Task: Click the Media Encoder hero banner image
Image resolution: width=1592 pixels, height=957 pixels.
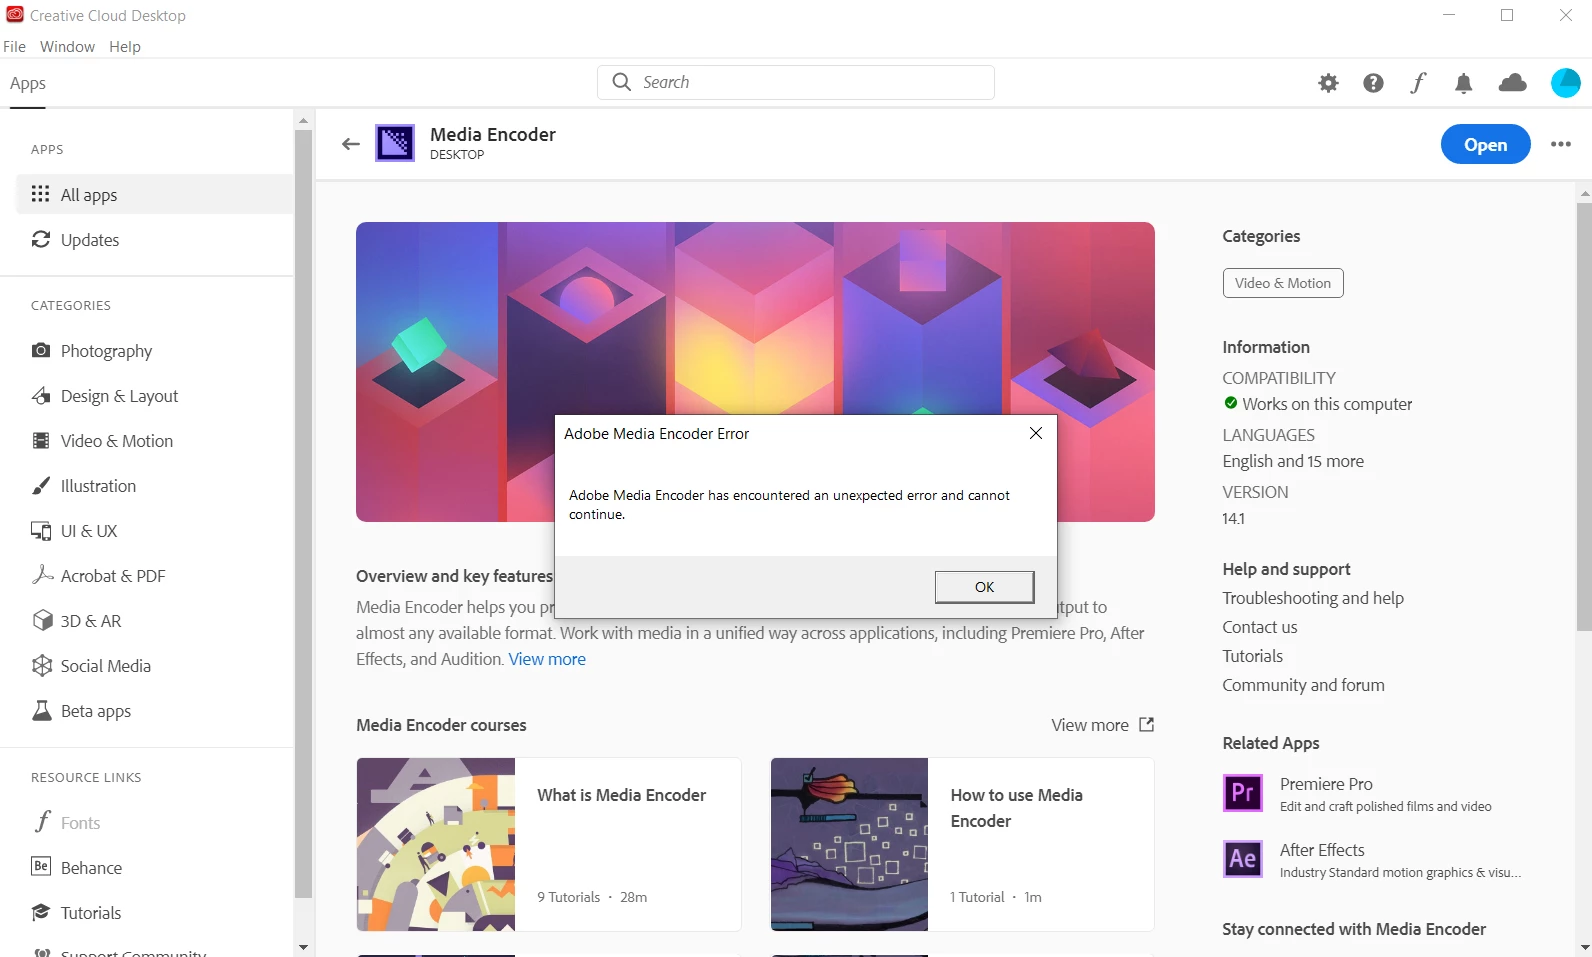Action: tap(755, 372)
